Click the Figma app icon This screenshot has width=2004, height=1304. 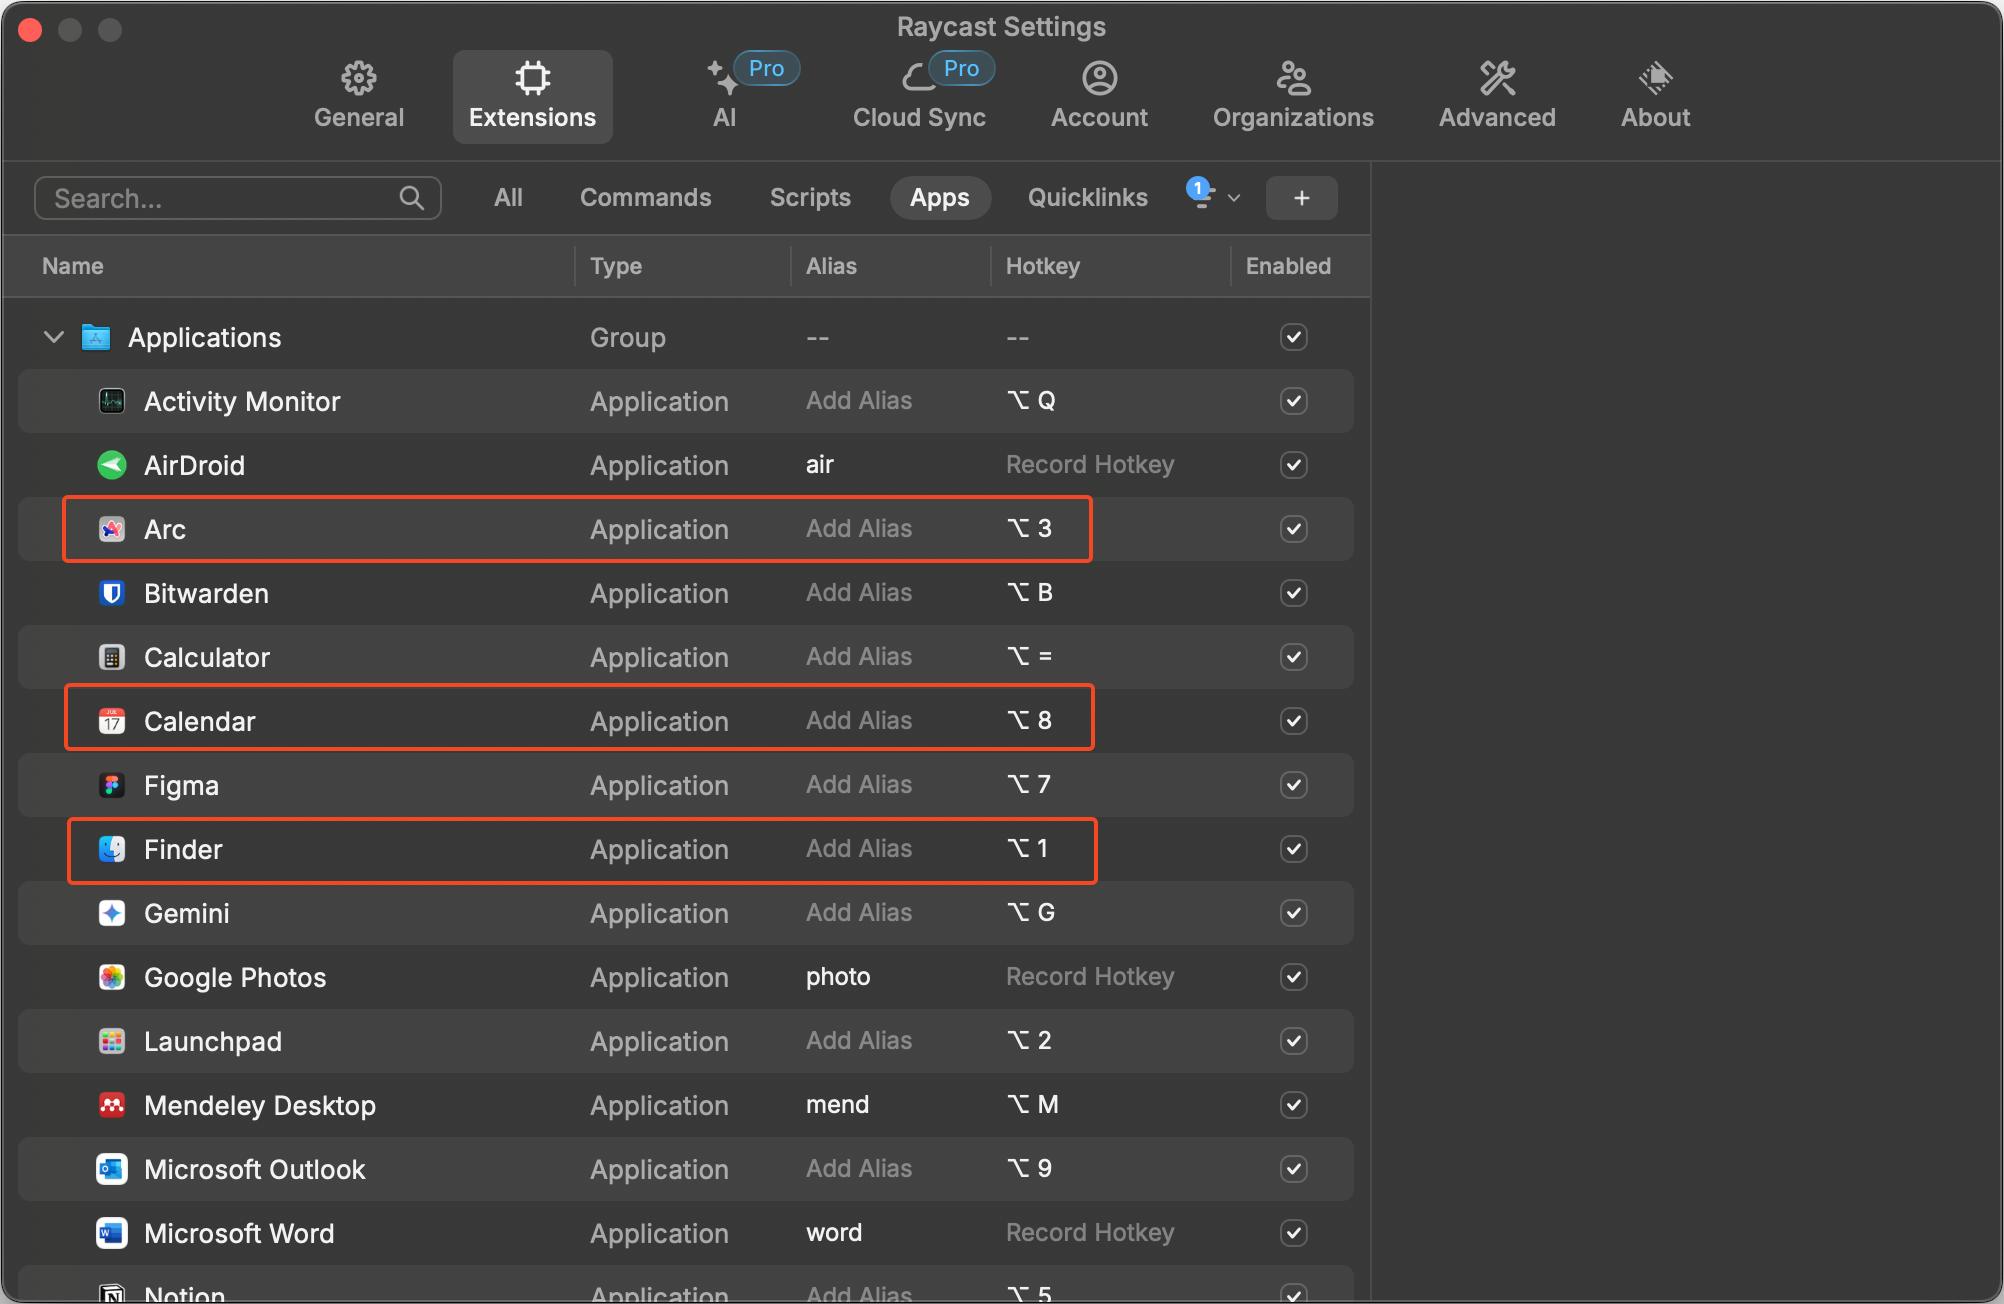click(x=112, y=785)
